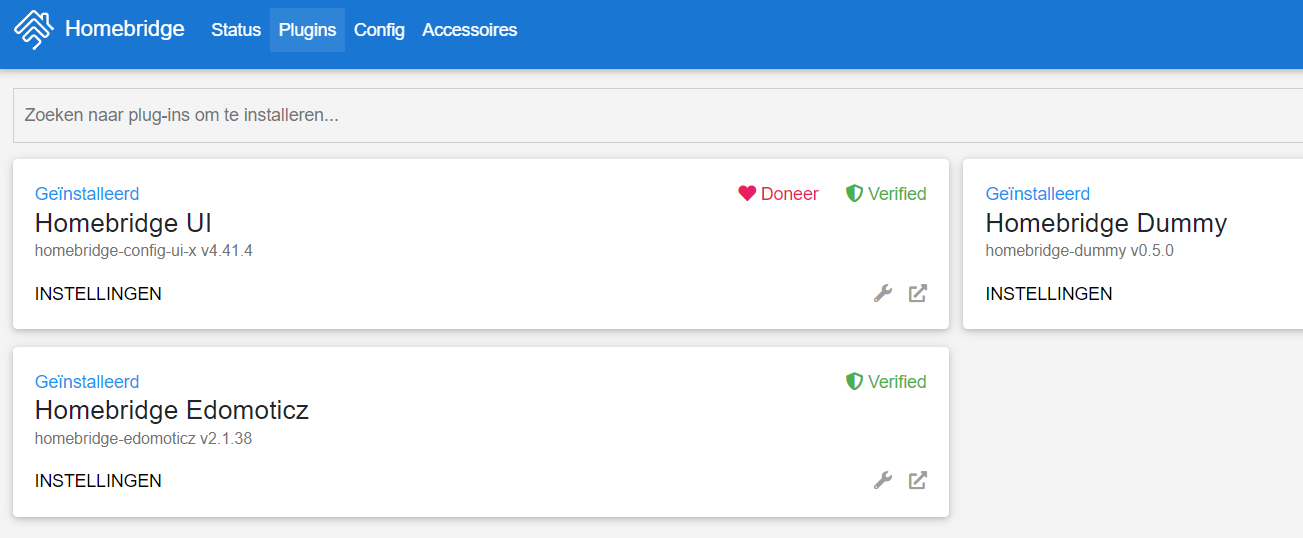Open INSTELLINGEN for Homebridge Dummy
This screenshot has height=538, width=1303.
(1048, 293)
